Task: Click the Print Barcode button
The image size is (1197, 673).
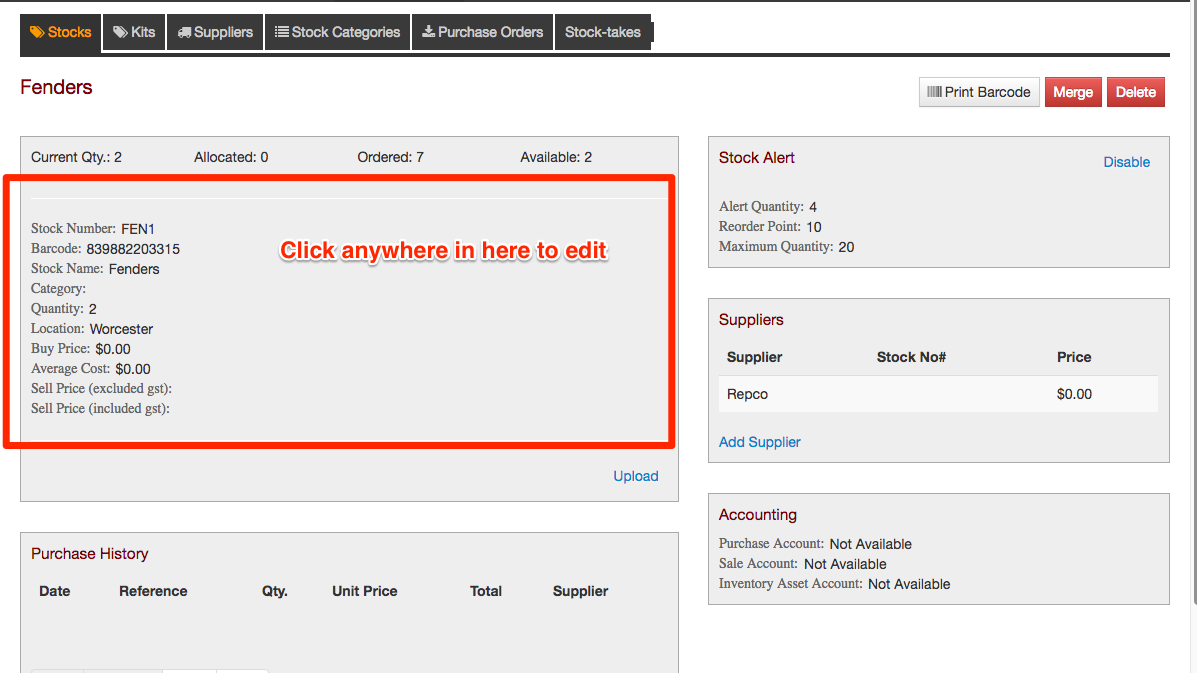Action: [979, 92]
